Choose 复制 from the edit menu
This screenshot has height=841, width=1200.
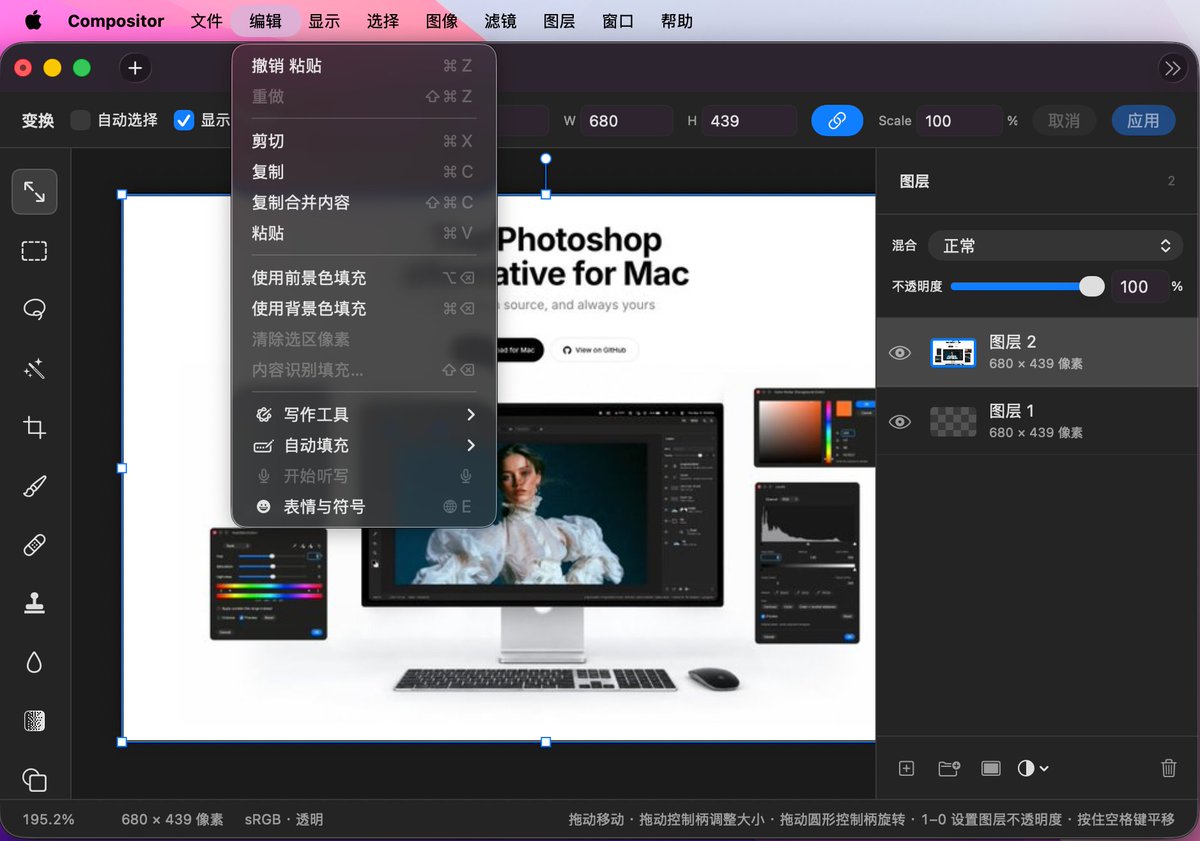coord(364,172)
